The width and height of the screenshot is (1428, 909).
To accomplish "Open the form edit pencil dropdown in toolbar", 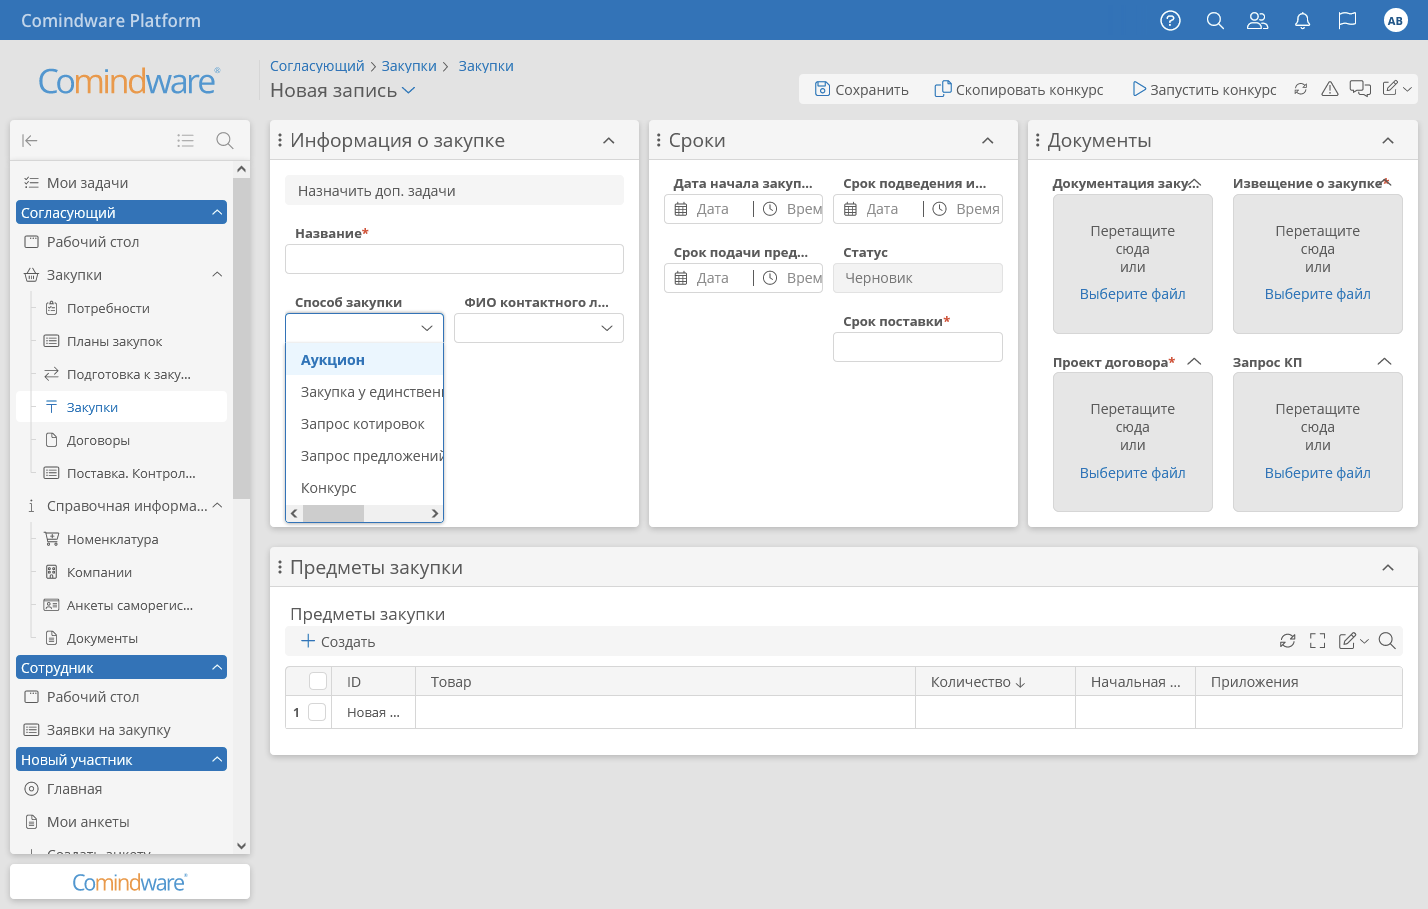I will point(1397,89).
